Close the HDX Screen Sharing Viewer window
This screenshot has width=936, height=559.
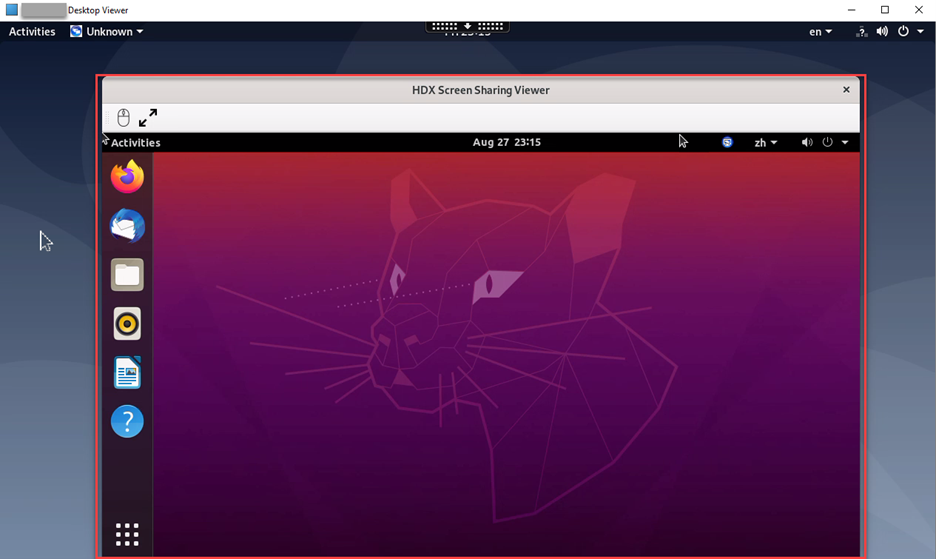click(846, 90)
